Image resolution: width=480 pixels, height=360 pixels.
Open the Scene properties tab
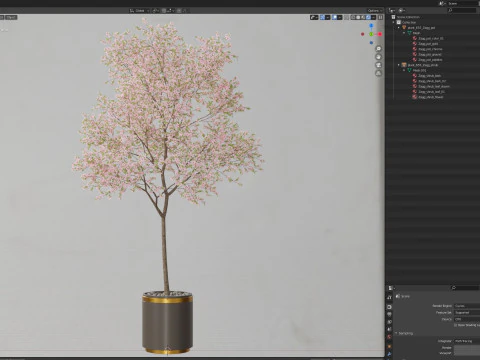coord(389,329)
